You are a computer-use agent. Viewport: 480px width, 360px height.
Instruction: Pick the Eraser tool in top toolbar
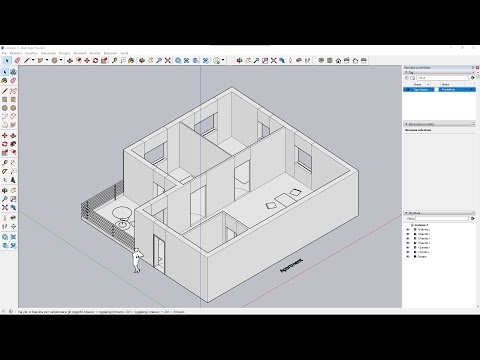[x=17, y=60]
